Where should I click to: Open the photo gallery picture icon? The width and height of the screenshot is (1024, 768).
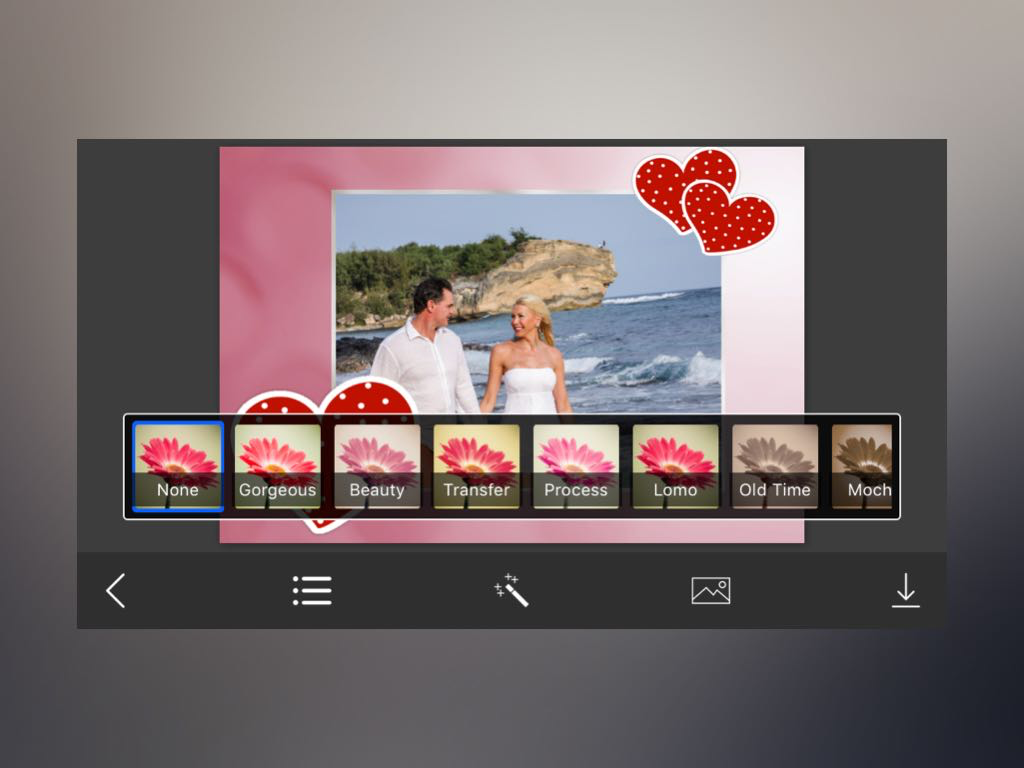click(x=711, y=590)
